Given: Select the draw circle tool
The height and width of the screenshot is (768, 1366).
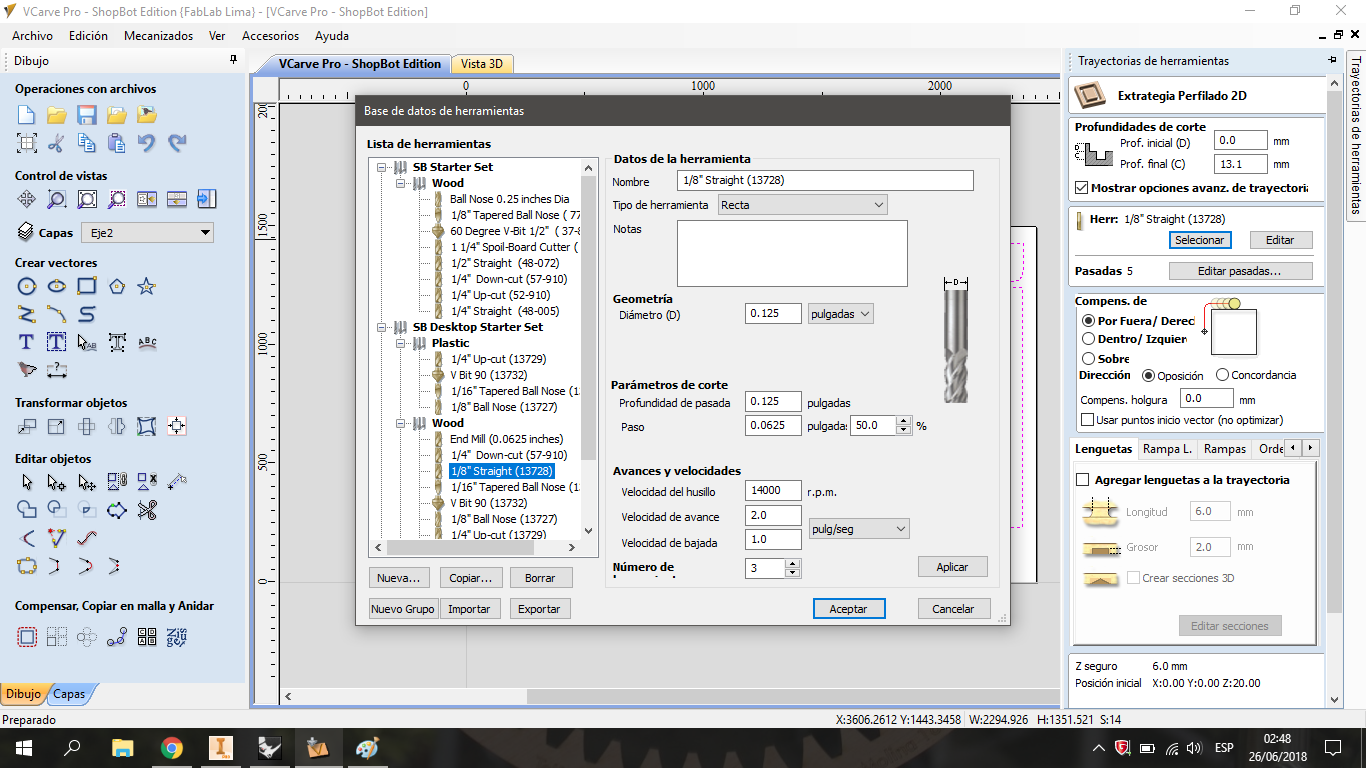Looking at the screenshot, I should 27,287.
